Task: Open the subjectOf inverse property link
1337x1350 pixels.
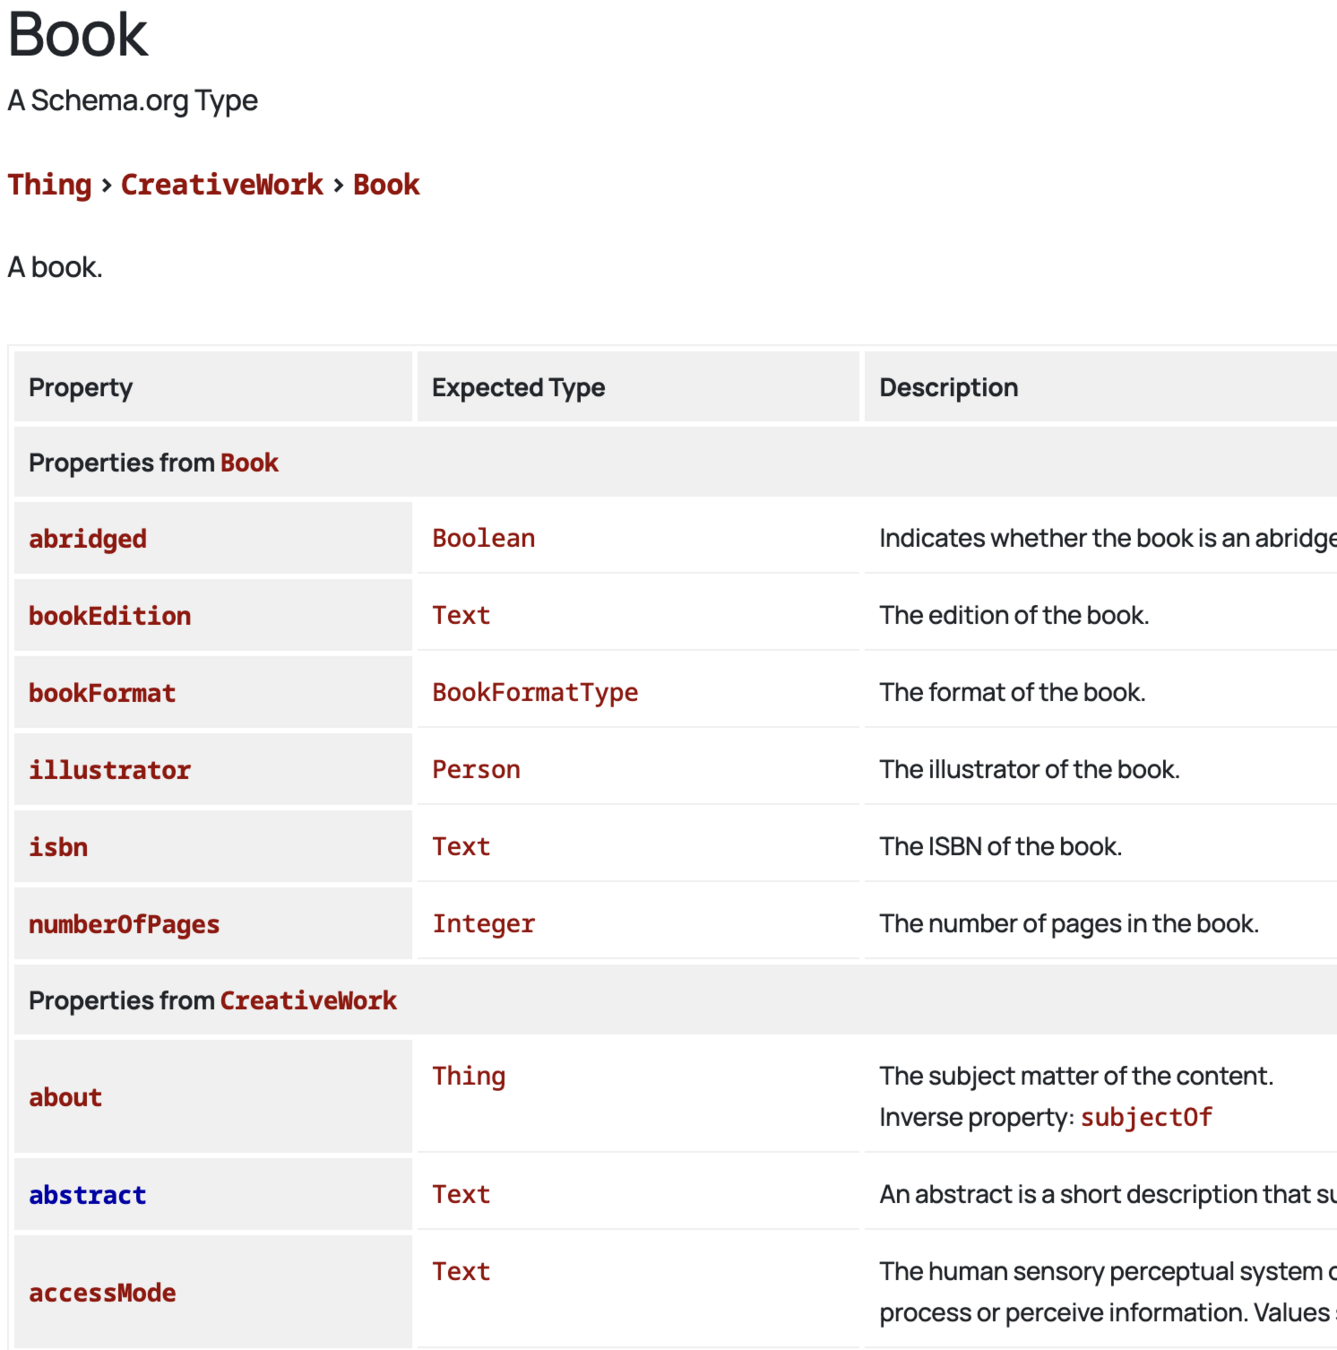Action: [1146, 1117]
